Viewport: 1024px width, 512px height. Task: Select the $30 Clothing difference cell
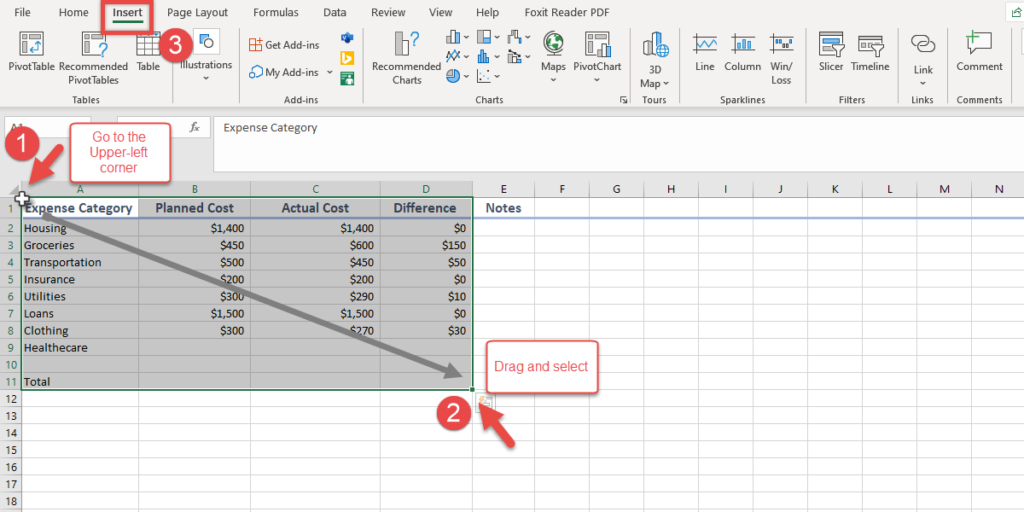click(x=426, y=330)
